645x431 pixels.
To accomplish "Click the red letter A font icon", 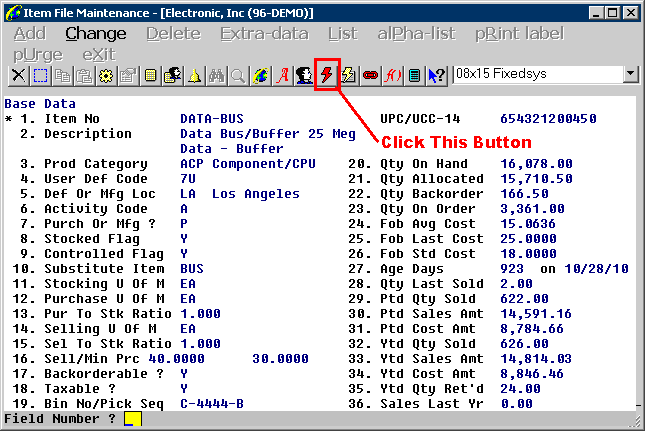I will pos(283,76).
